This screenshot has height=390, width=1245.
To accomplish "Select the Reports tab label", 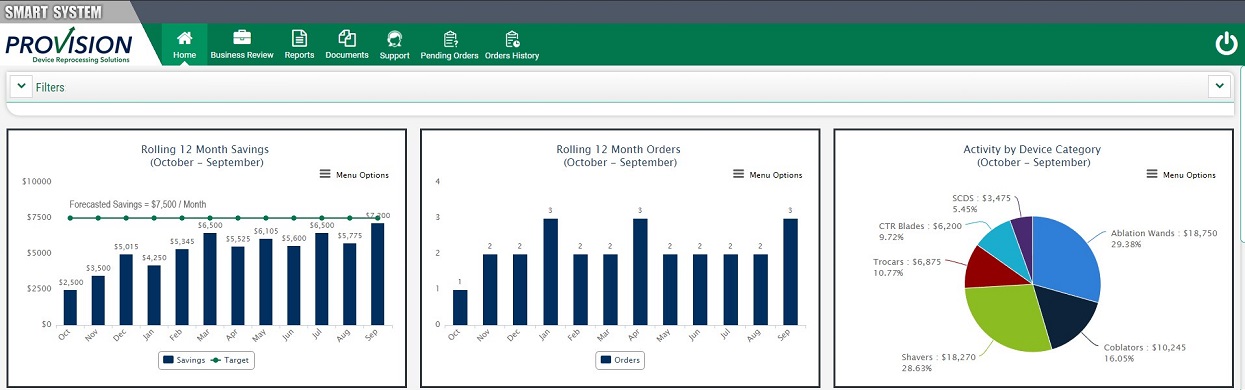I will [x=299, y=56].
